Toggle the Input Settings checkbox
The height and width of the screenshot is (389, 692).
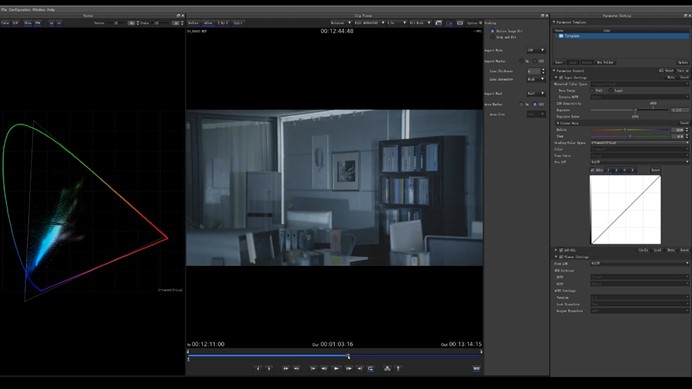click(x=561, y=77)
